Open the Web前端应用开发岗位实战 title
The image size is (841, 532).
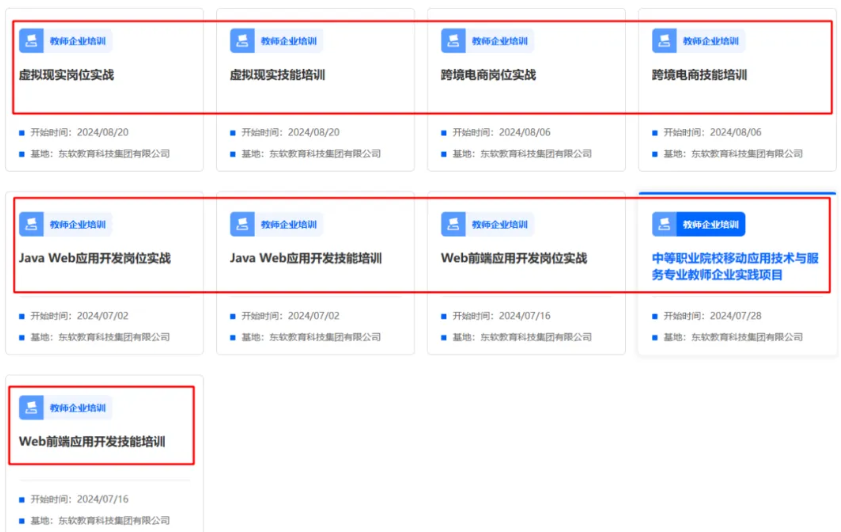tap(514, 258)
